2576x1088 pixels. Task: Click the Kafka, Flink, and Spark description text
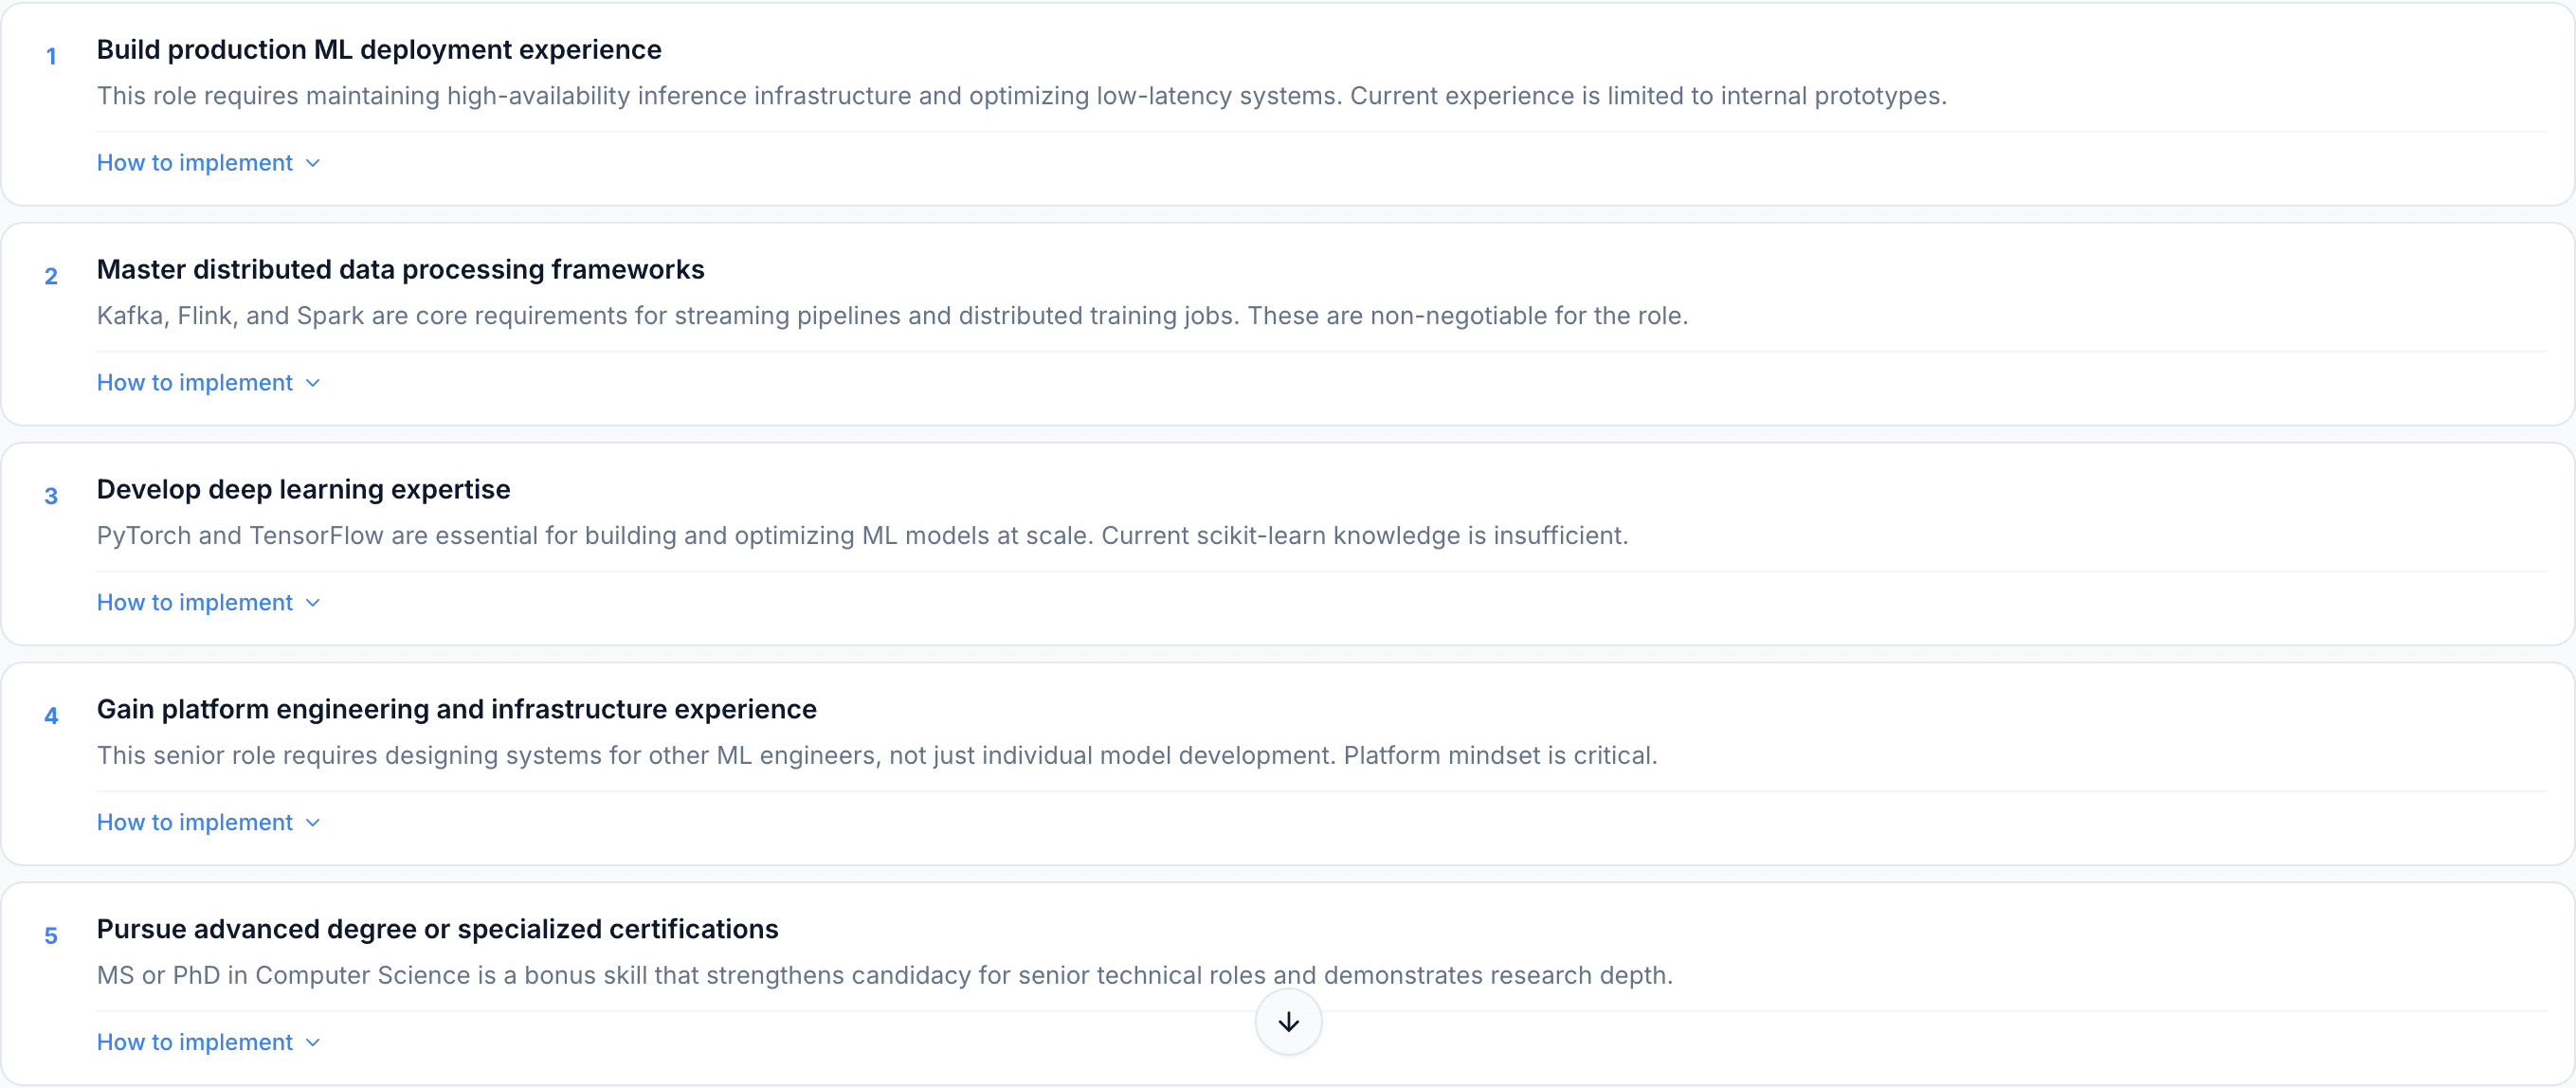[x=892, y=316]
